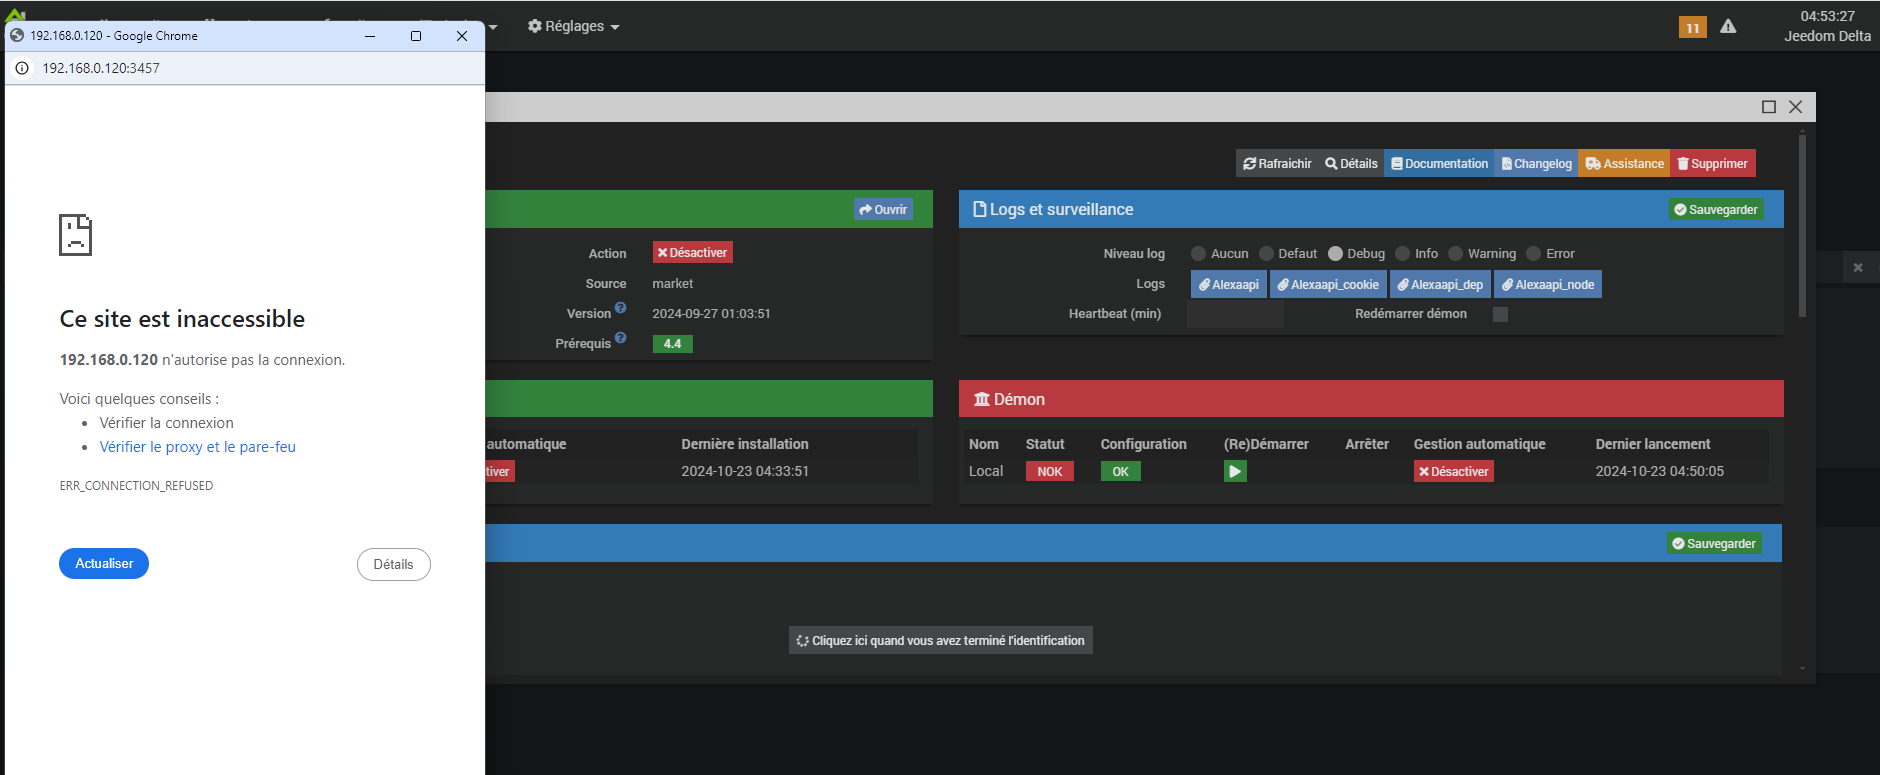Click the warning triangle icon in header

(1728, 27)
